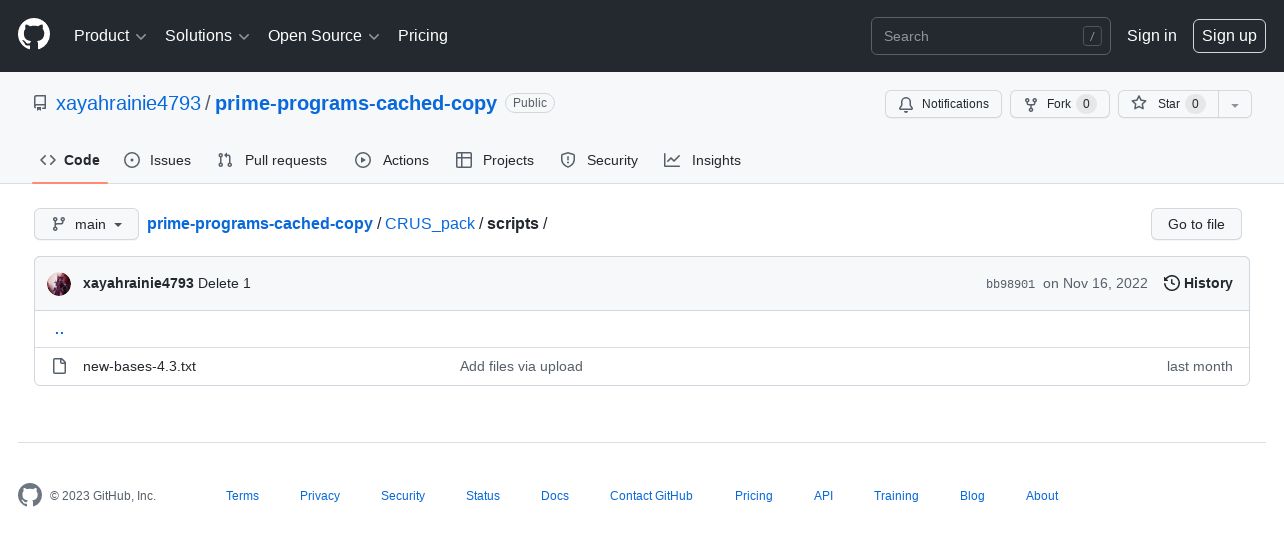Click the Go to file button

tap(1196, 224)
